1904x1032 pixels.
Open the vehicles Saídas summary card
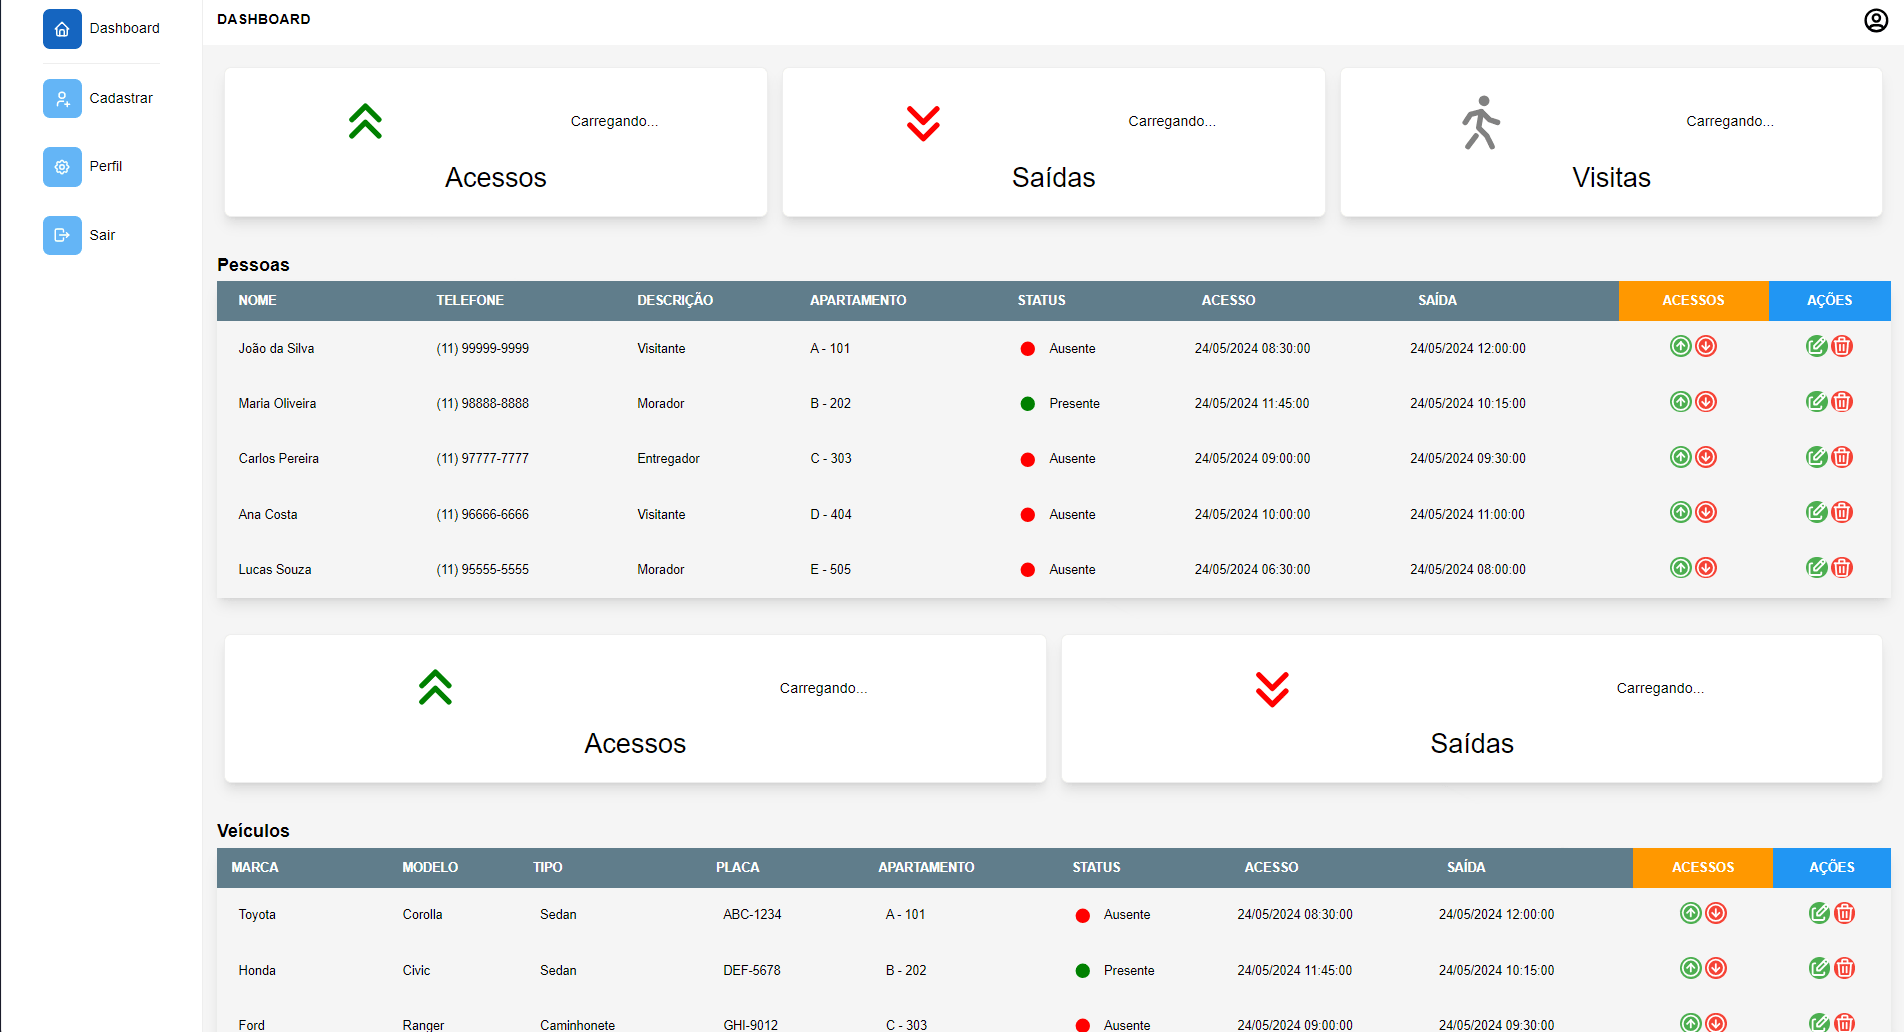[1472, 709]
